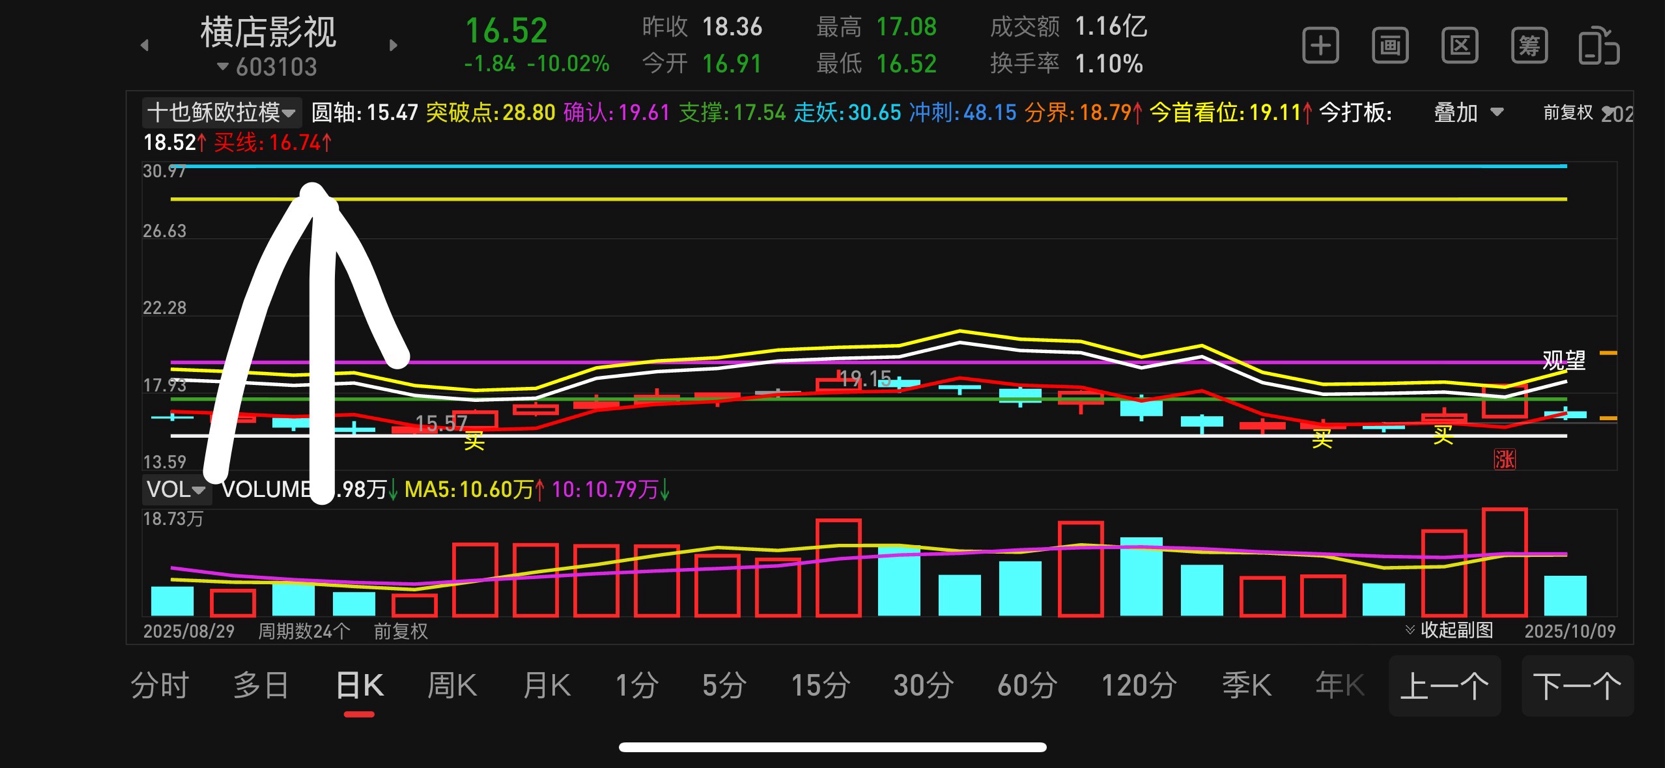Switch to 120分 chart tab

point(1138,686)
